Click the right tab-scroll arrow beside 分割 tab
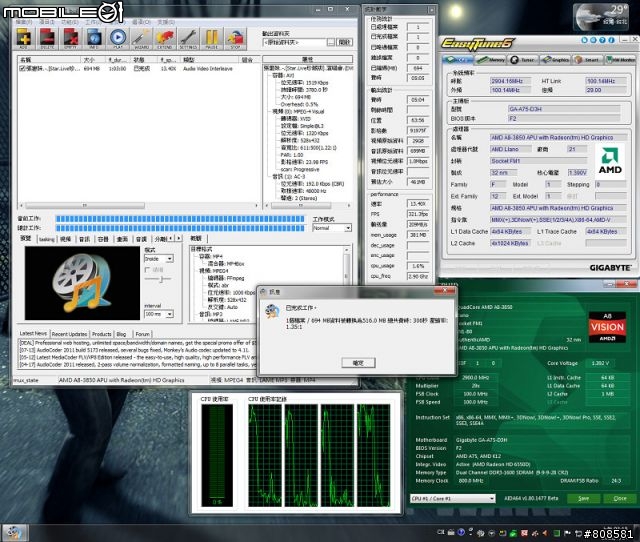Viewport: 640px width, 542px height. [x=178, y=238]
